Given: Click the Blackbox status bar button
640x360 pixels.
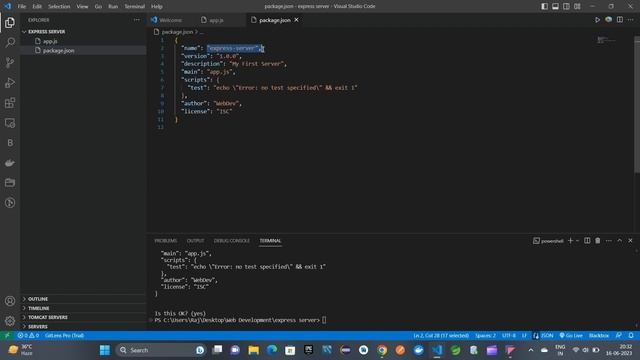Looking at the screenshot, I should tap(599, 336).
